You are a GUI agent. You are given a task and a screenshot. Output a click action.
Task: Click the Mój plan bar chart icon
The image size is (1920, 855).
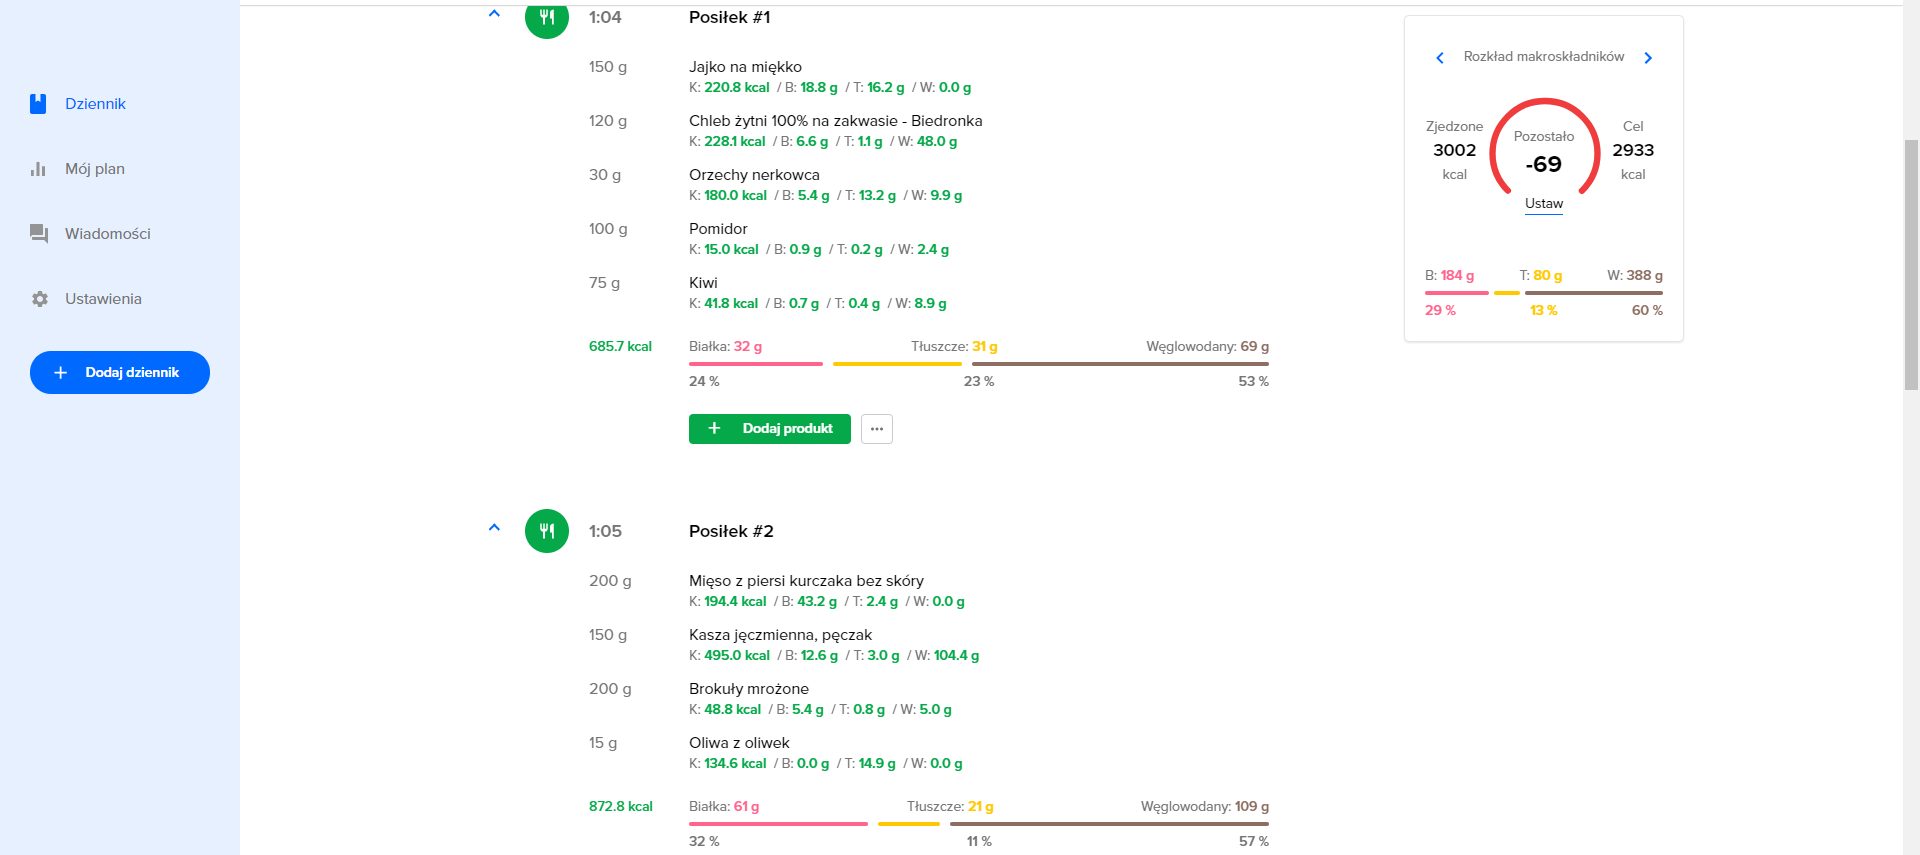(38, 169)
